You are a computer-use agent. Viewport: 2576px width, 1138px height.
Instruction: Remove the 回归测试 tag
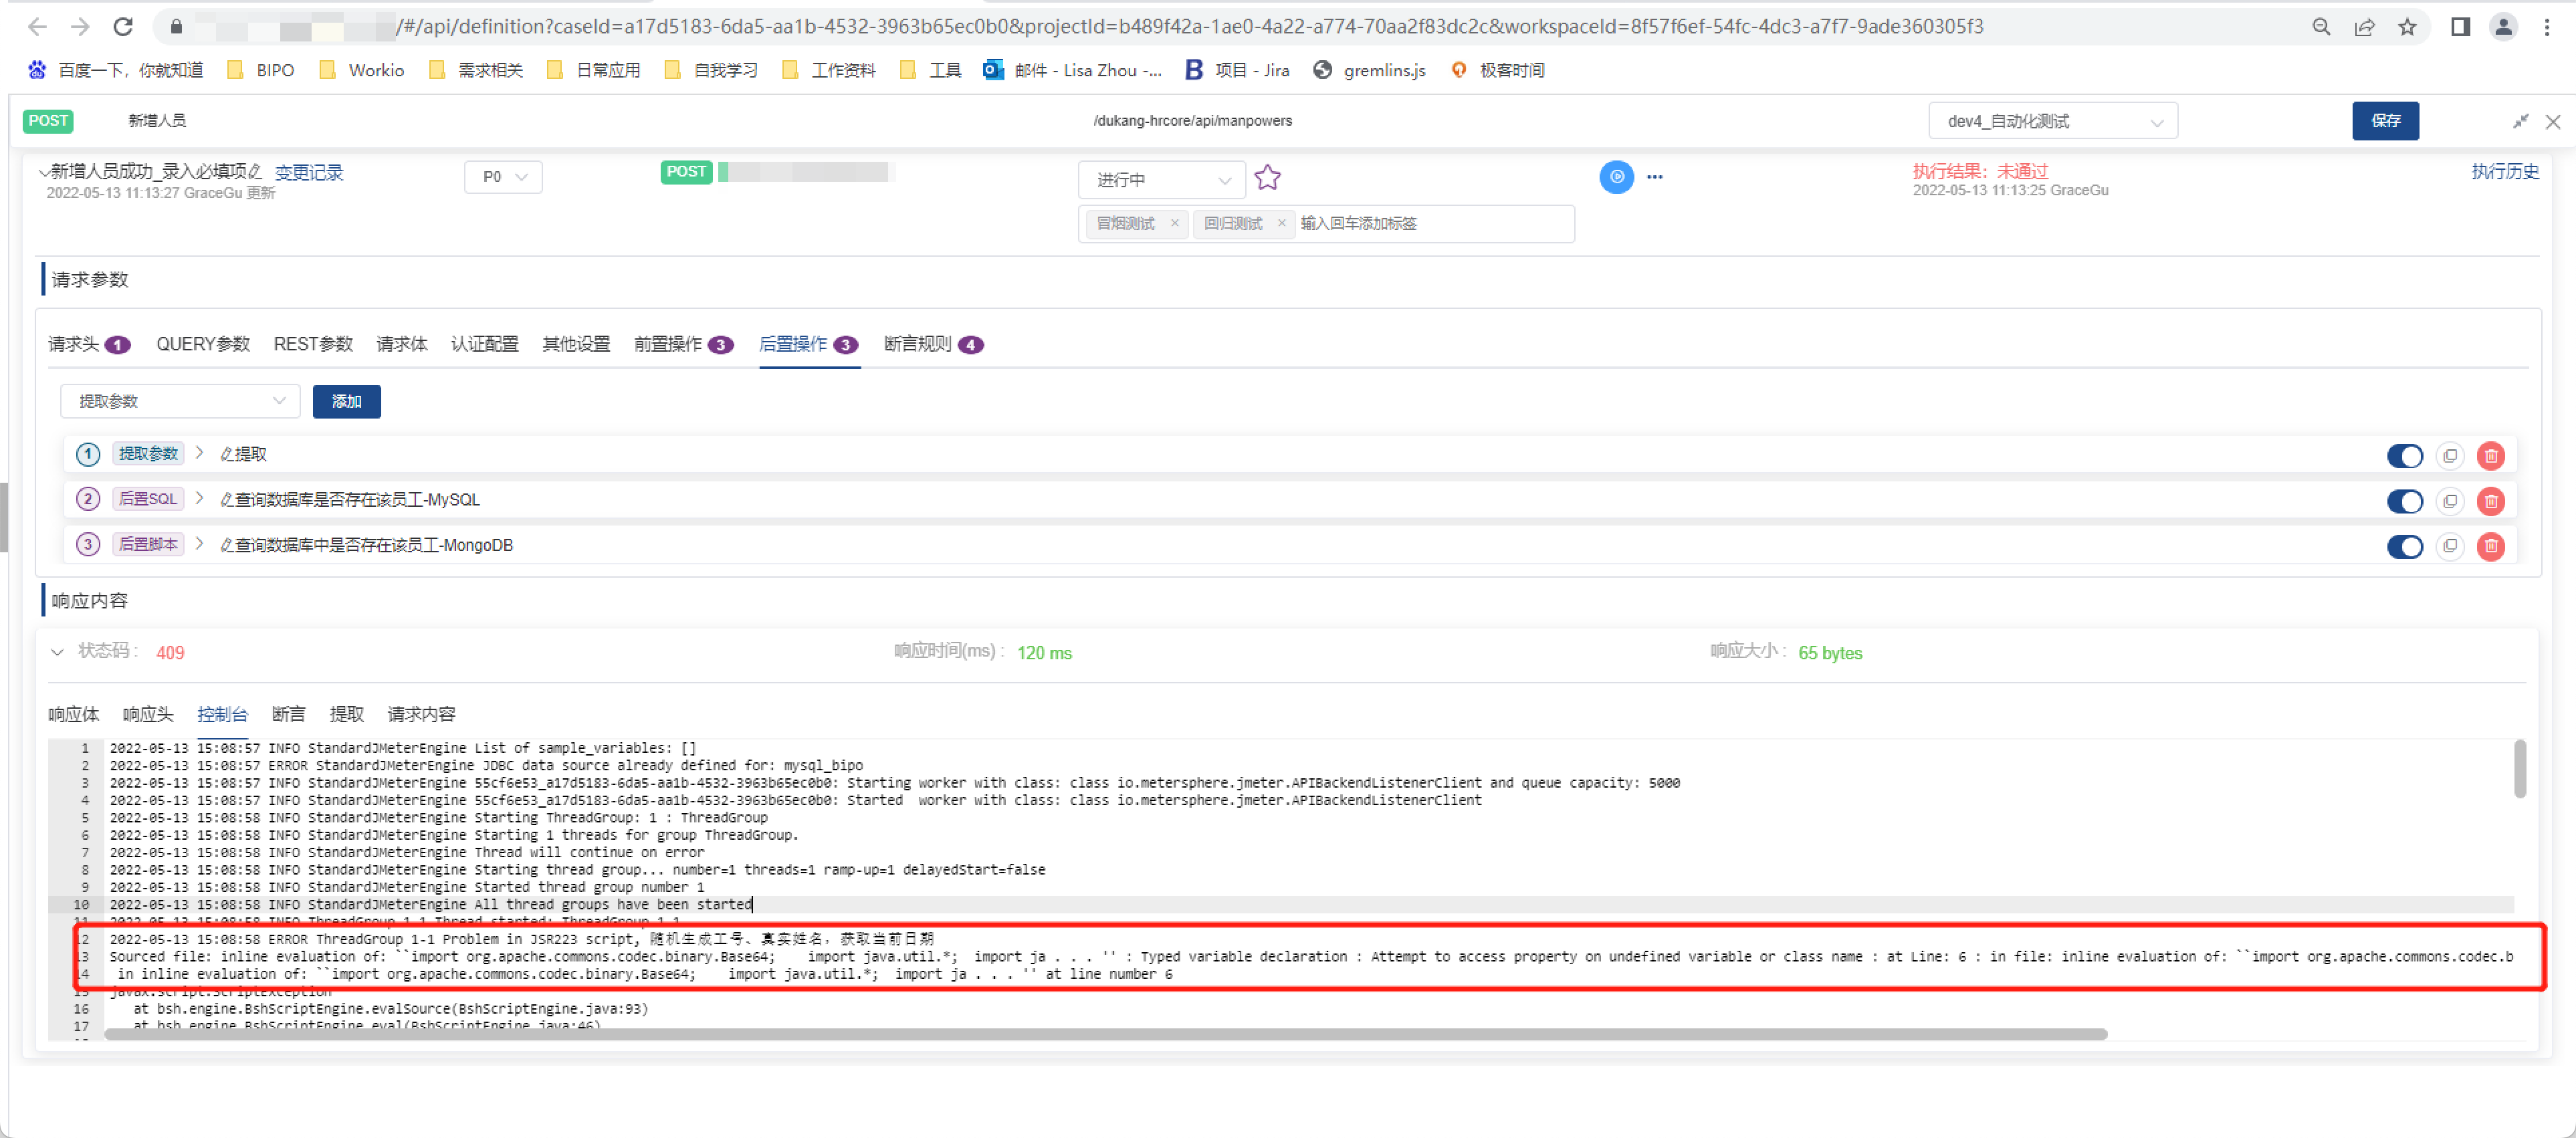coord(1281,223)
